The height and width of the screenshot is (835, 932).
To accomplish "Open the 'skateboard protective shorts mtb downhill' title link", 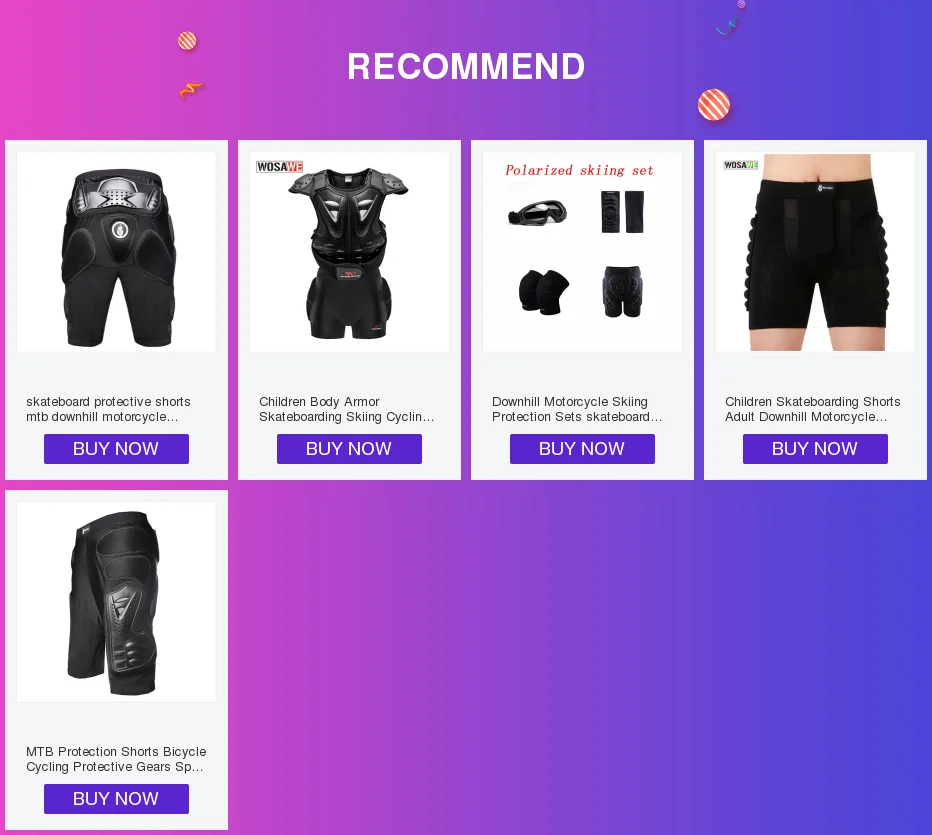I will (108, 409).
